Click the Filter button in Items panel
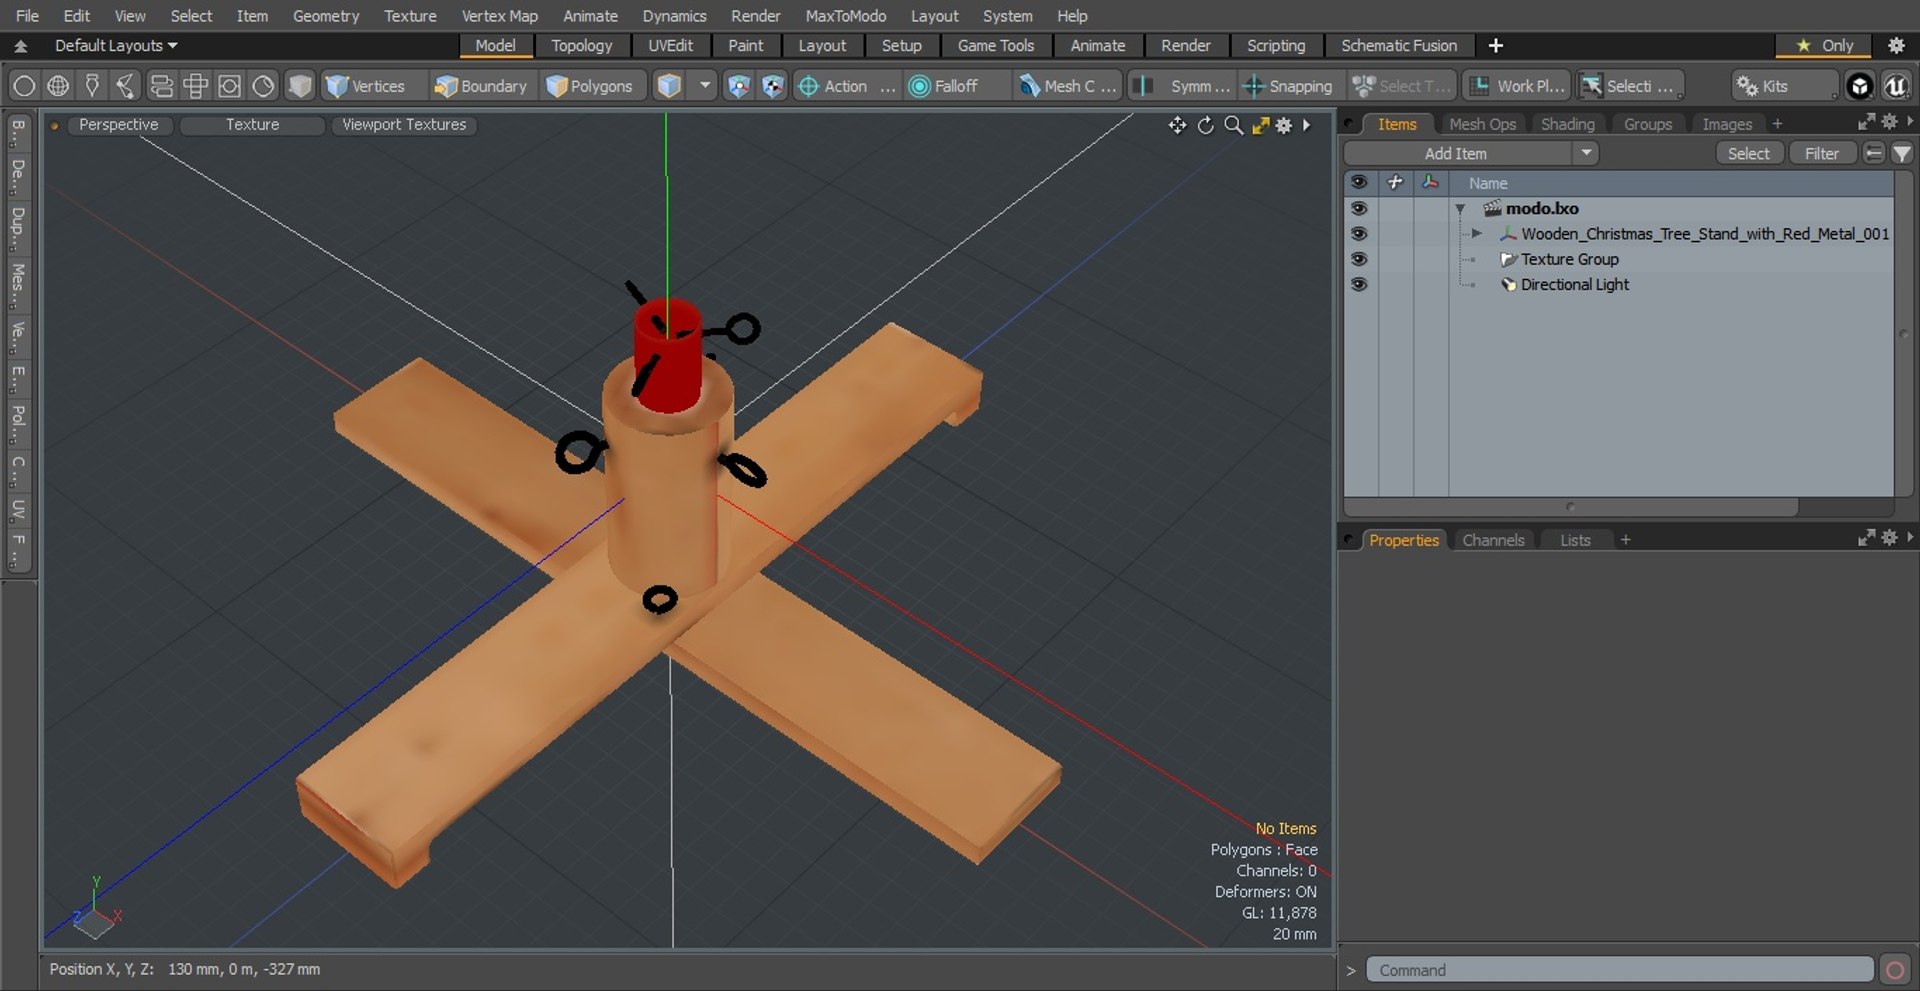 1821,153
